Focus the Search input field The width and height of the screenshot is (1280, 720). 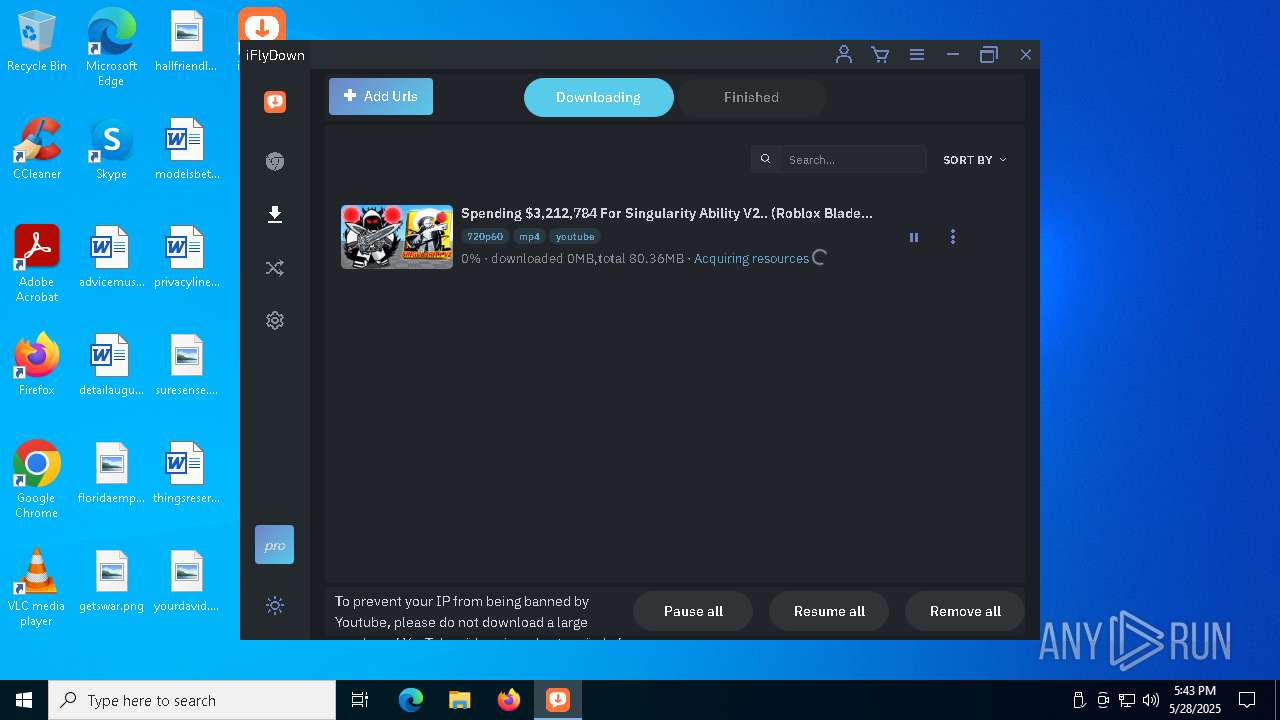pyautogui.click(x=853, y=159)
